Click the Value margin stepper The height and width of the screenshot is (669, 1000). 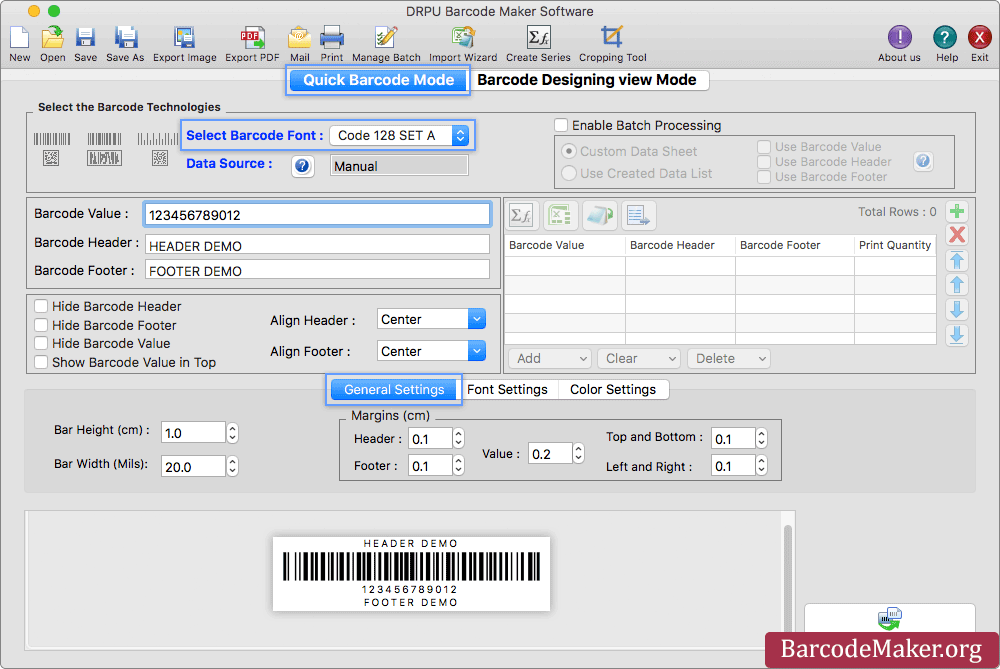coord(578,453)
